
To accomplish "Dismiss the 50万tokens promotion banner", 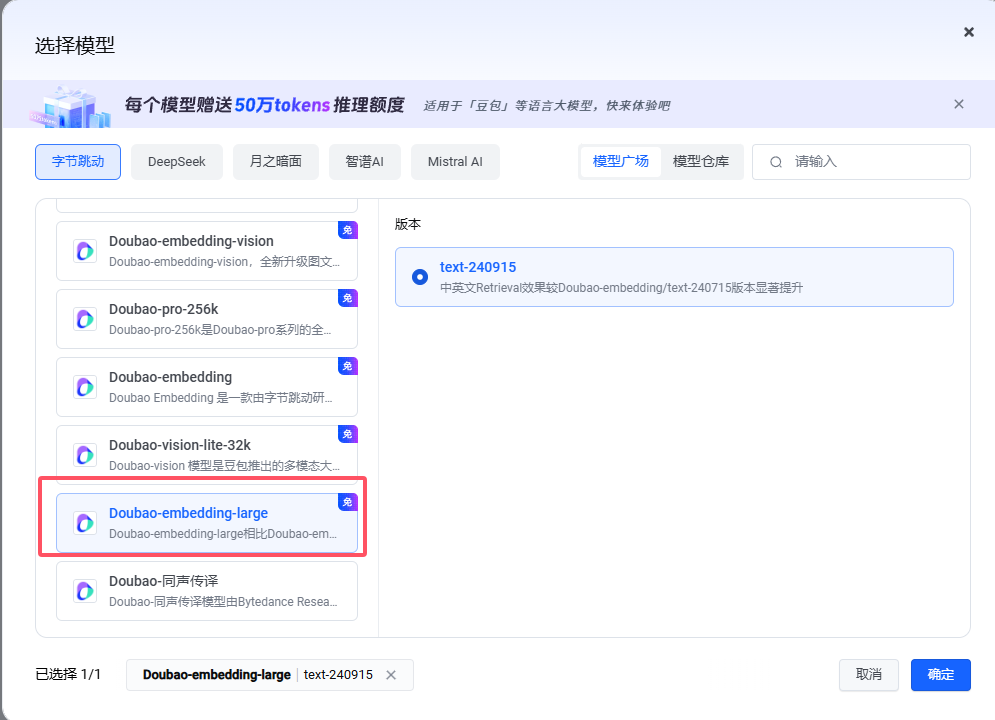I will (x=959, y=104).
